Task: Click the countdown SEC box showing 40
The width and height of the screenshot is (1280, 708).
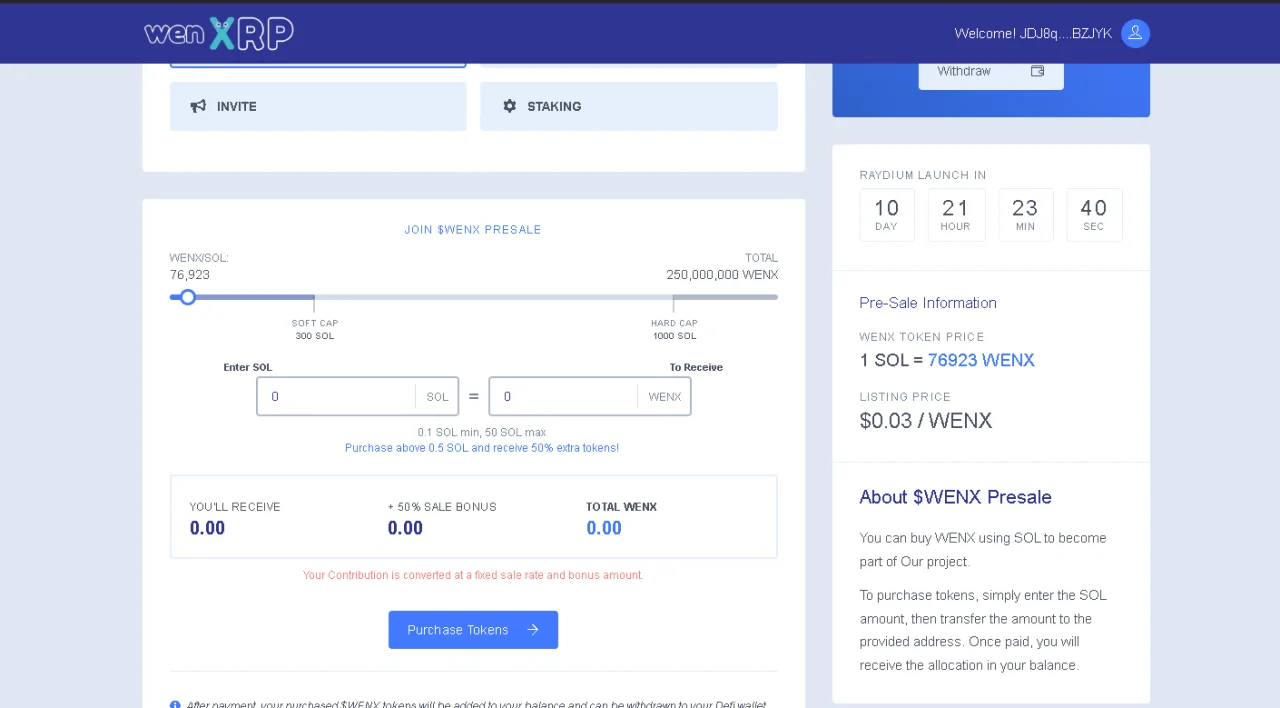Action: pyautogui.click(x=1094, y=214)
